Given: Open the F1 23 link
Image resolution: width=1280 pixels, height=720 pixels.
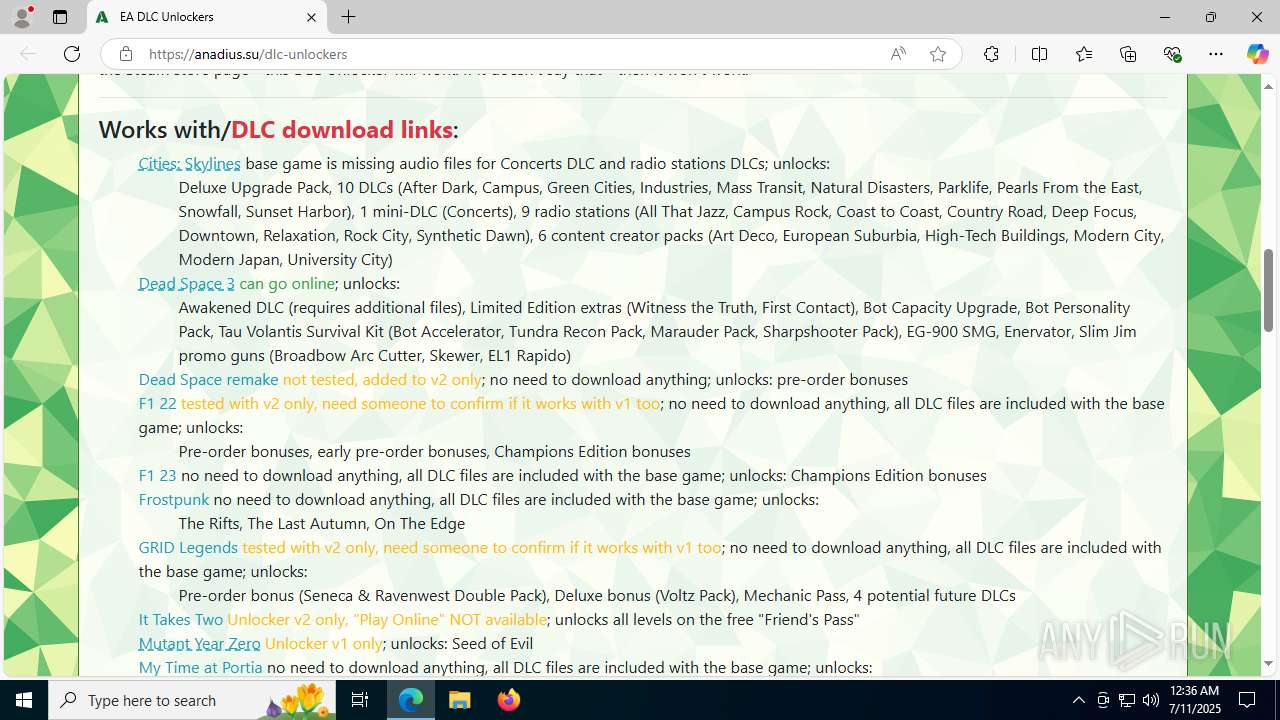Looking at the screenshot, I should pyautogui.click(x=157, y=475).
